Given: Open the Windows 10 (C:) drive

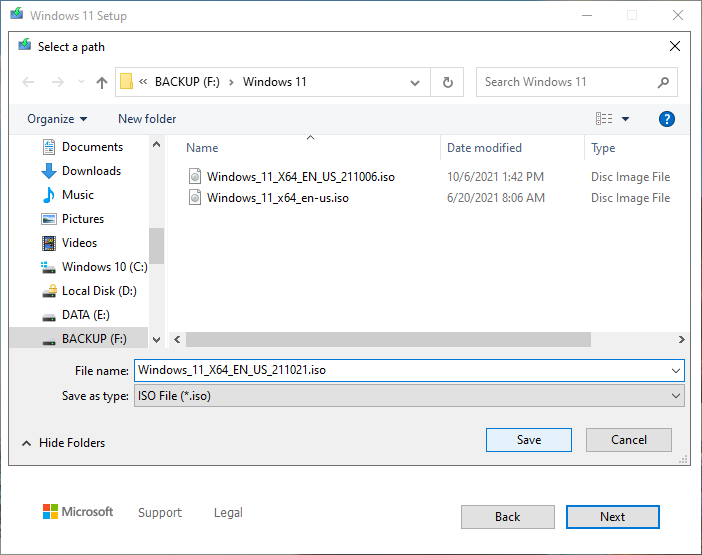Looking at the screenshot, I should 104,267.
